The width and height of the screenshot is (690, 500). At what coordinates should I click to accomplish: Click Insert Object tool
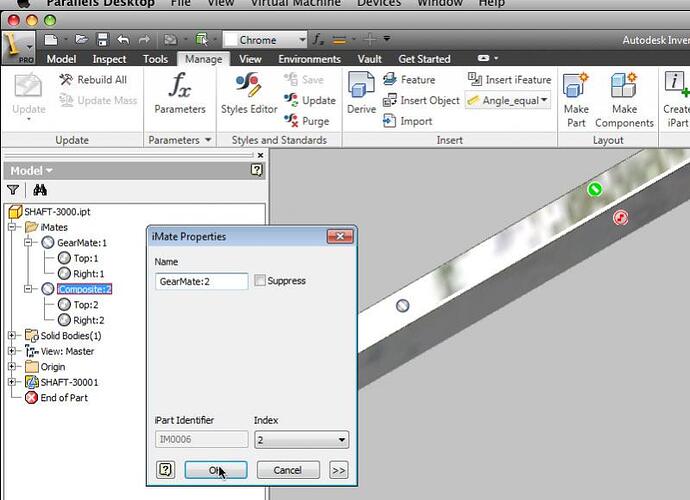pos(421,100)
